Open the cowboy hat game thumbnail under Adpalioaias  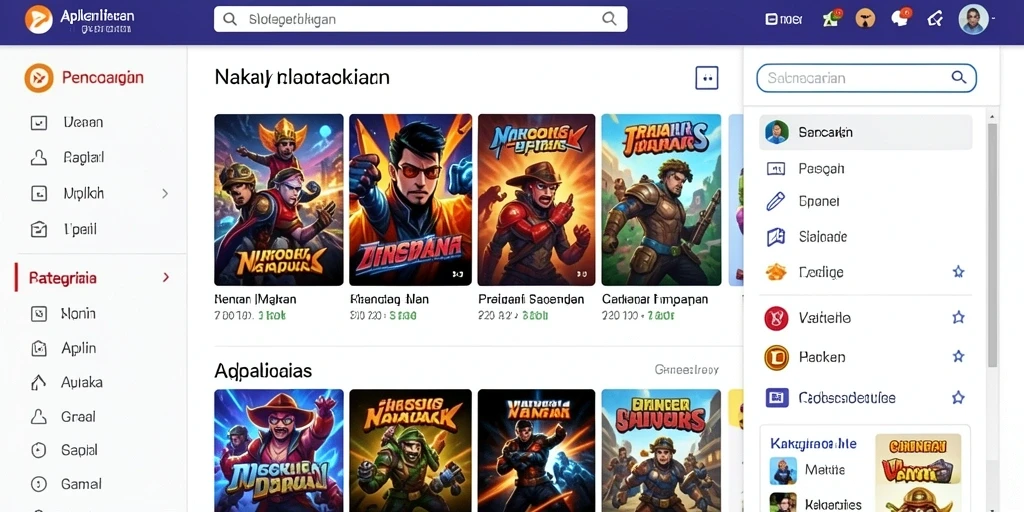tap(279, 451)
